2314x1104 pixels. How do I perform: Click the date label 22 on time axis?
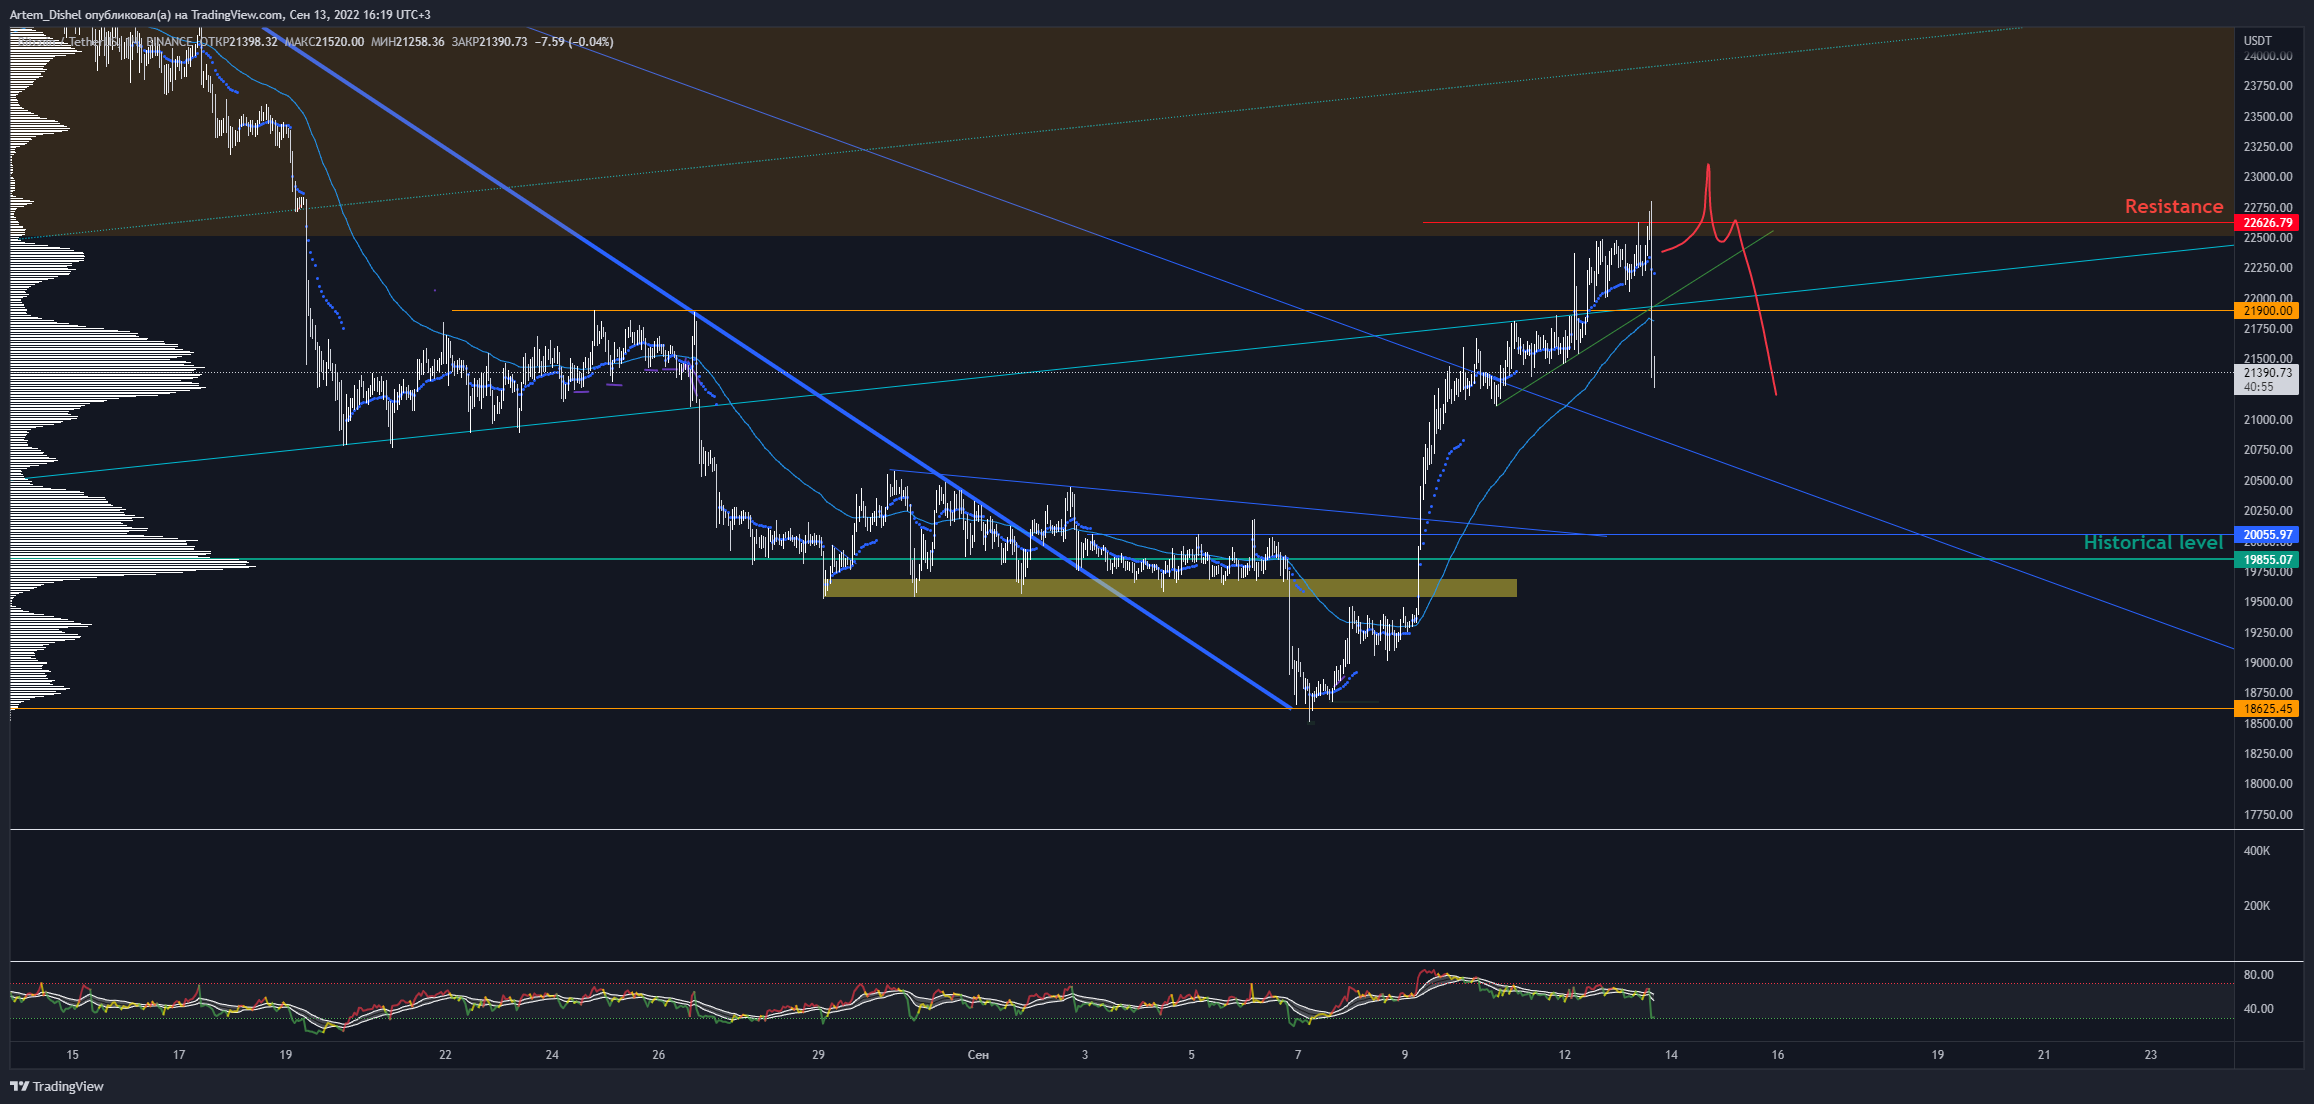coord(445,1055)
